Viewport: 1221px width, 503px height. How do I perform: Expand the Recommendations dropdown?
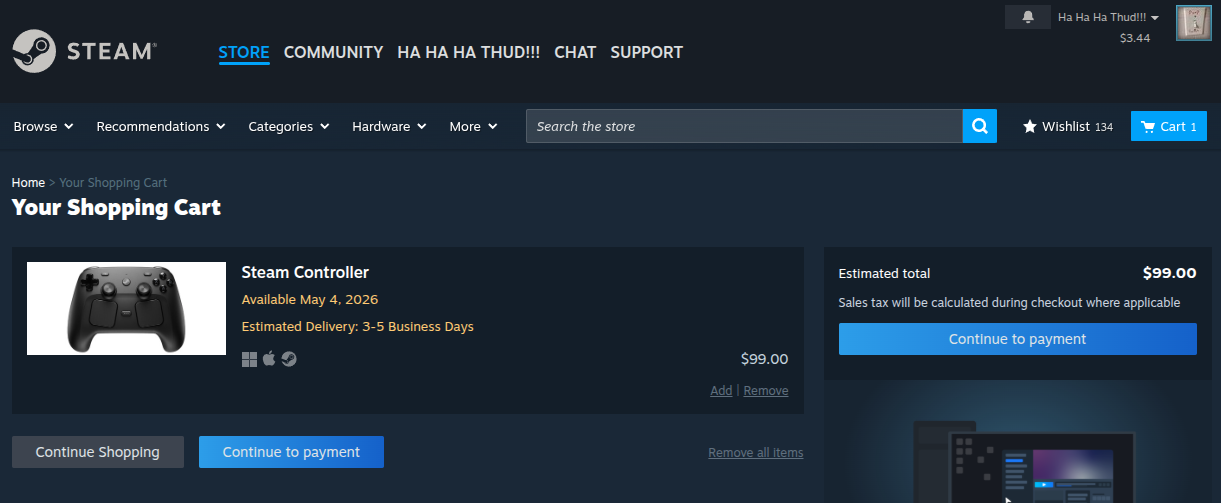click(x=160, y=127)
